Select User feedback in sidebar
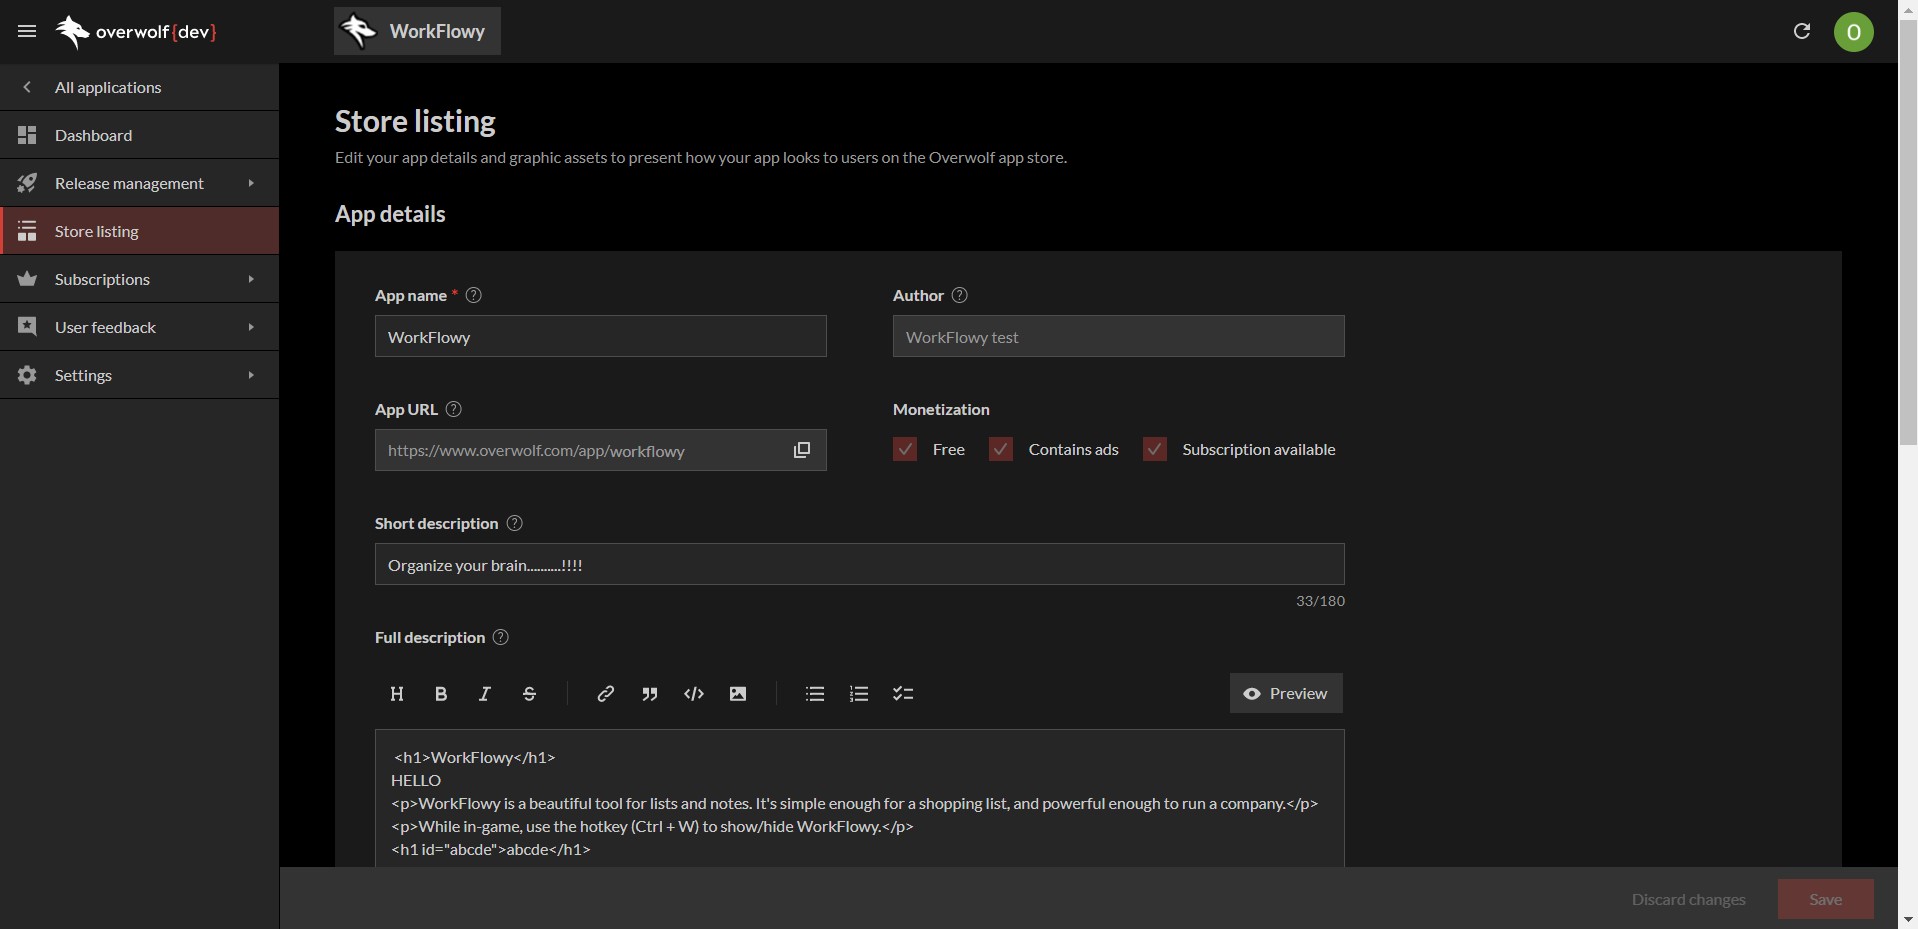Image resolution: width=1918 pixels, height=929 pixels. (139, 327)
